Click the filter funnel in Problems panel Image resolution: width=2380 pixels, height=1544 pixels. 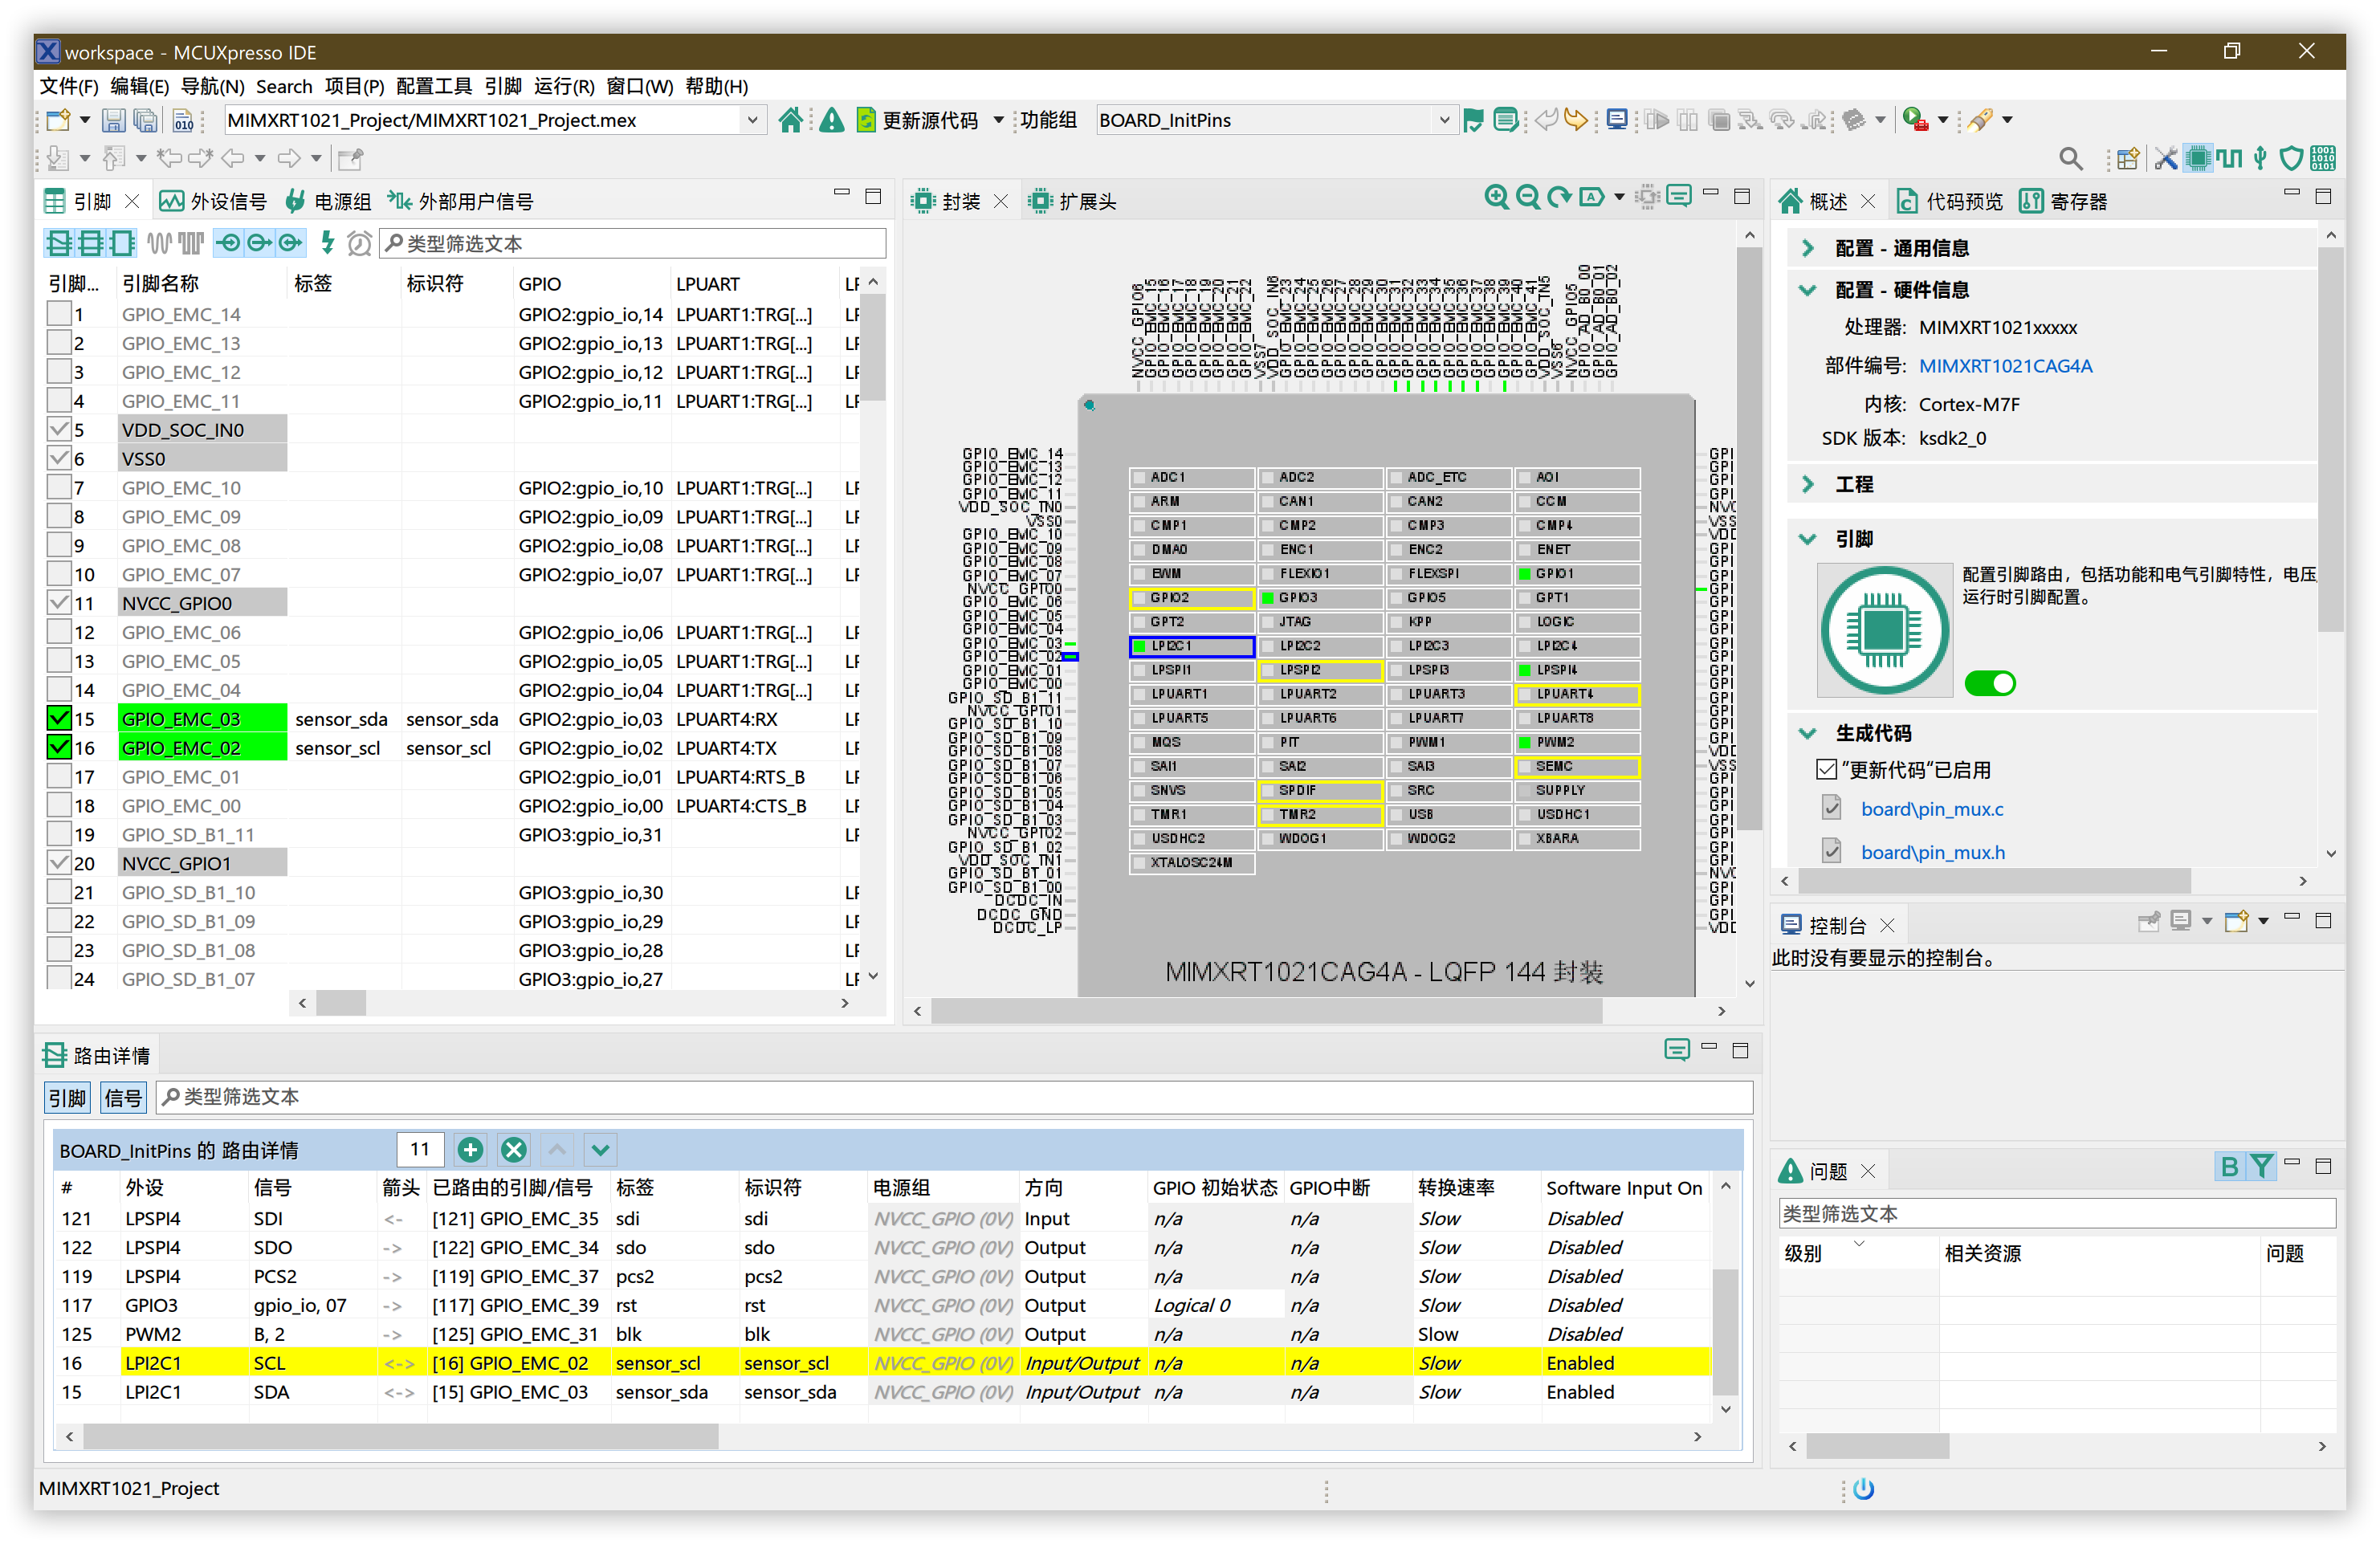coord(2260,1167)
